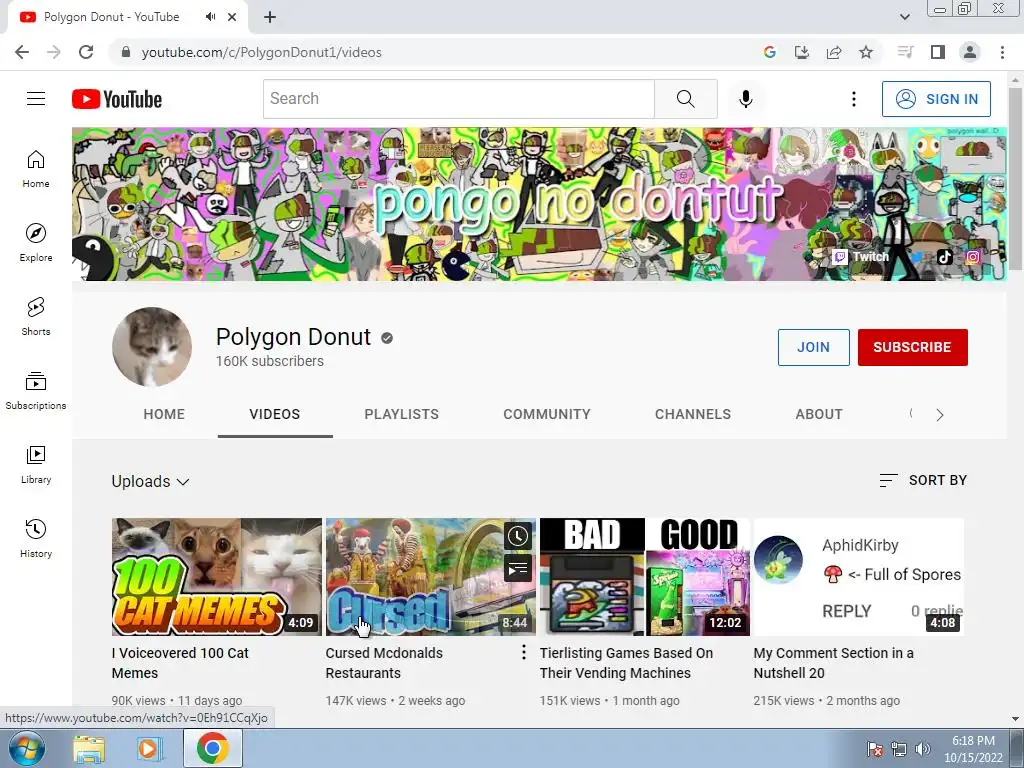Reload the page

coord(86,52)
